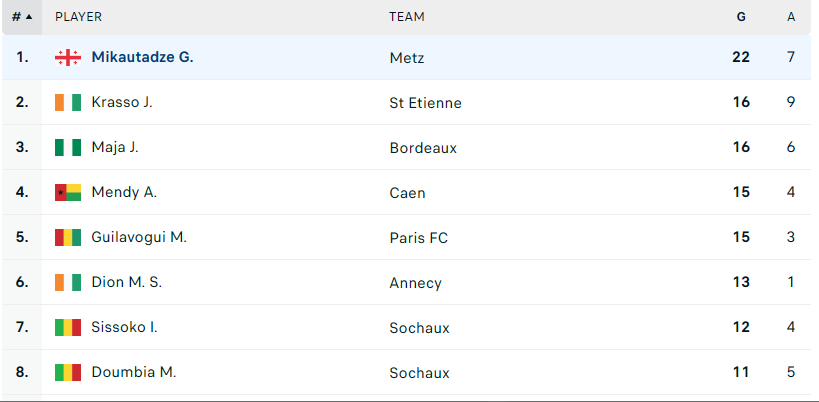Sort by the rank # column arrow
Screen dimensions: 819x402
point(22,17)
